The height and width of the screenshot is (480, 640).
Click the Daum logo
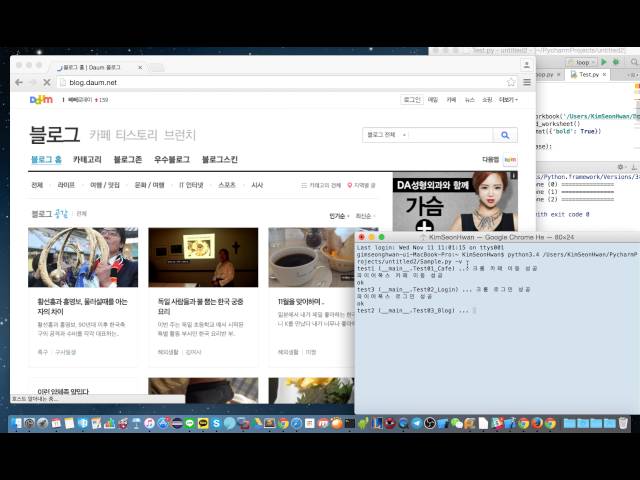41,100
